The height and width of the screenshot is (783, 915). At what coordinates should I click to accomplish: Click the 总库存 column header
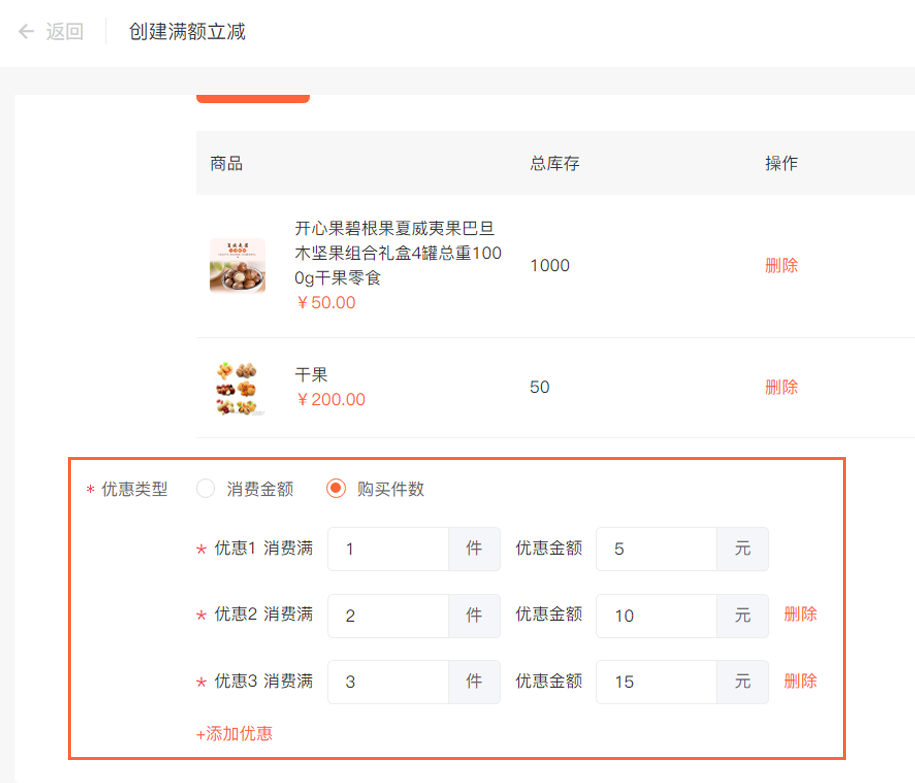pyautogui.click(x=555, y=163)
